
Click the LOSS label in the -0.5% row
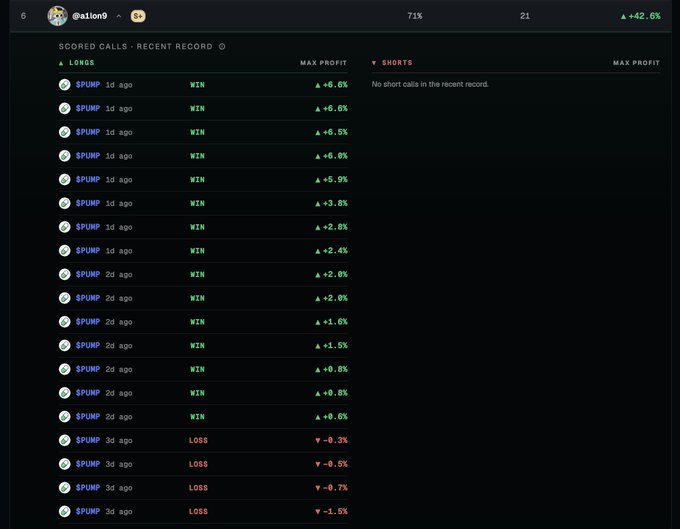click(198, 464)
